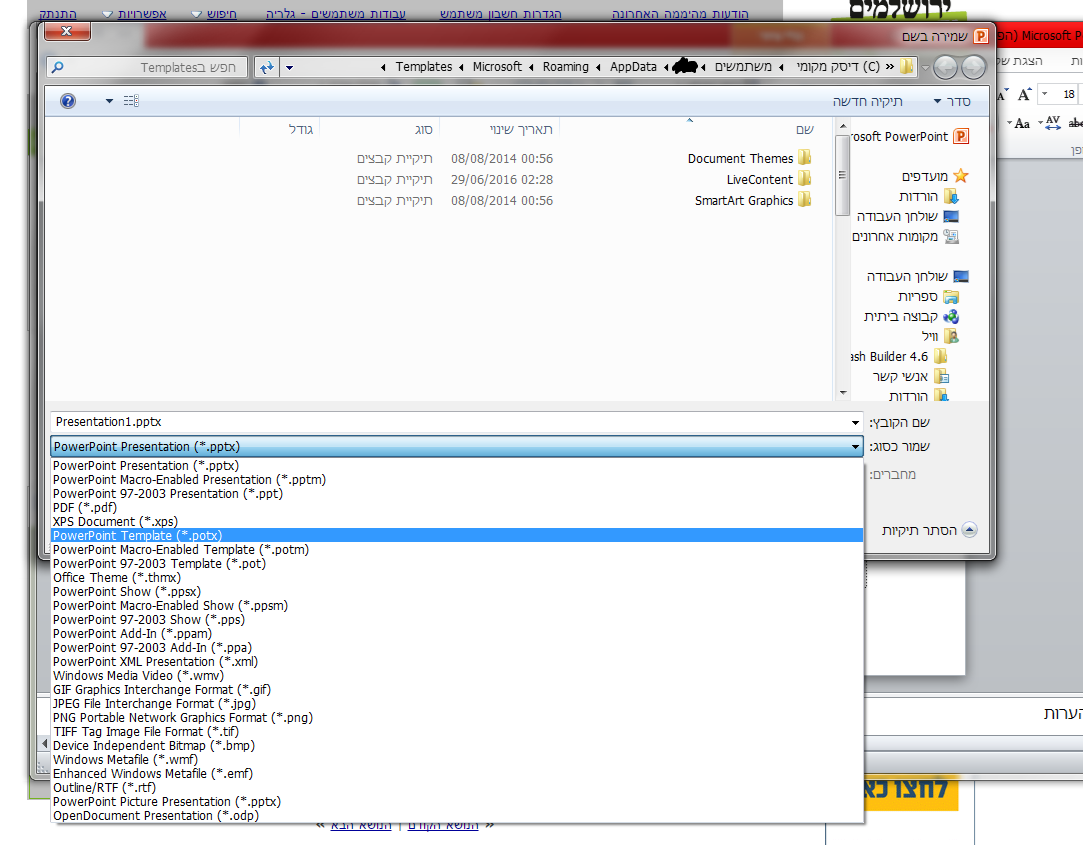Click the homegroup icon קבוצה ביתית
Image resolution: width=1083 pixels, height=845 pixels.
click(951, 316)
